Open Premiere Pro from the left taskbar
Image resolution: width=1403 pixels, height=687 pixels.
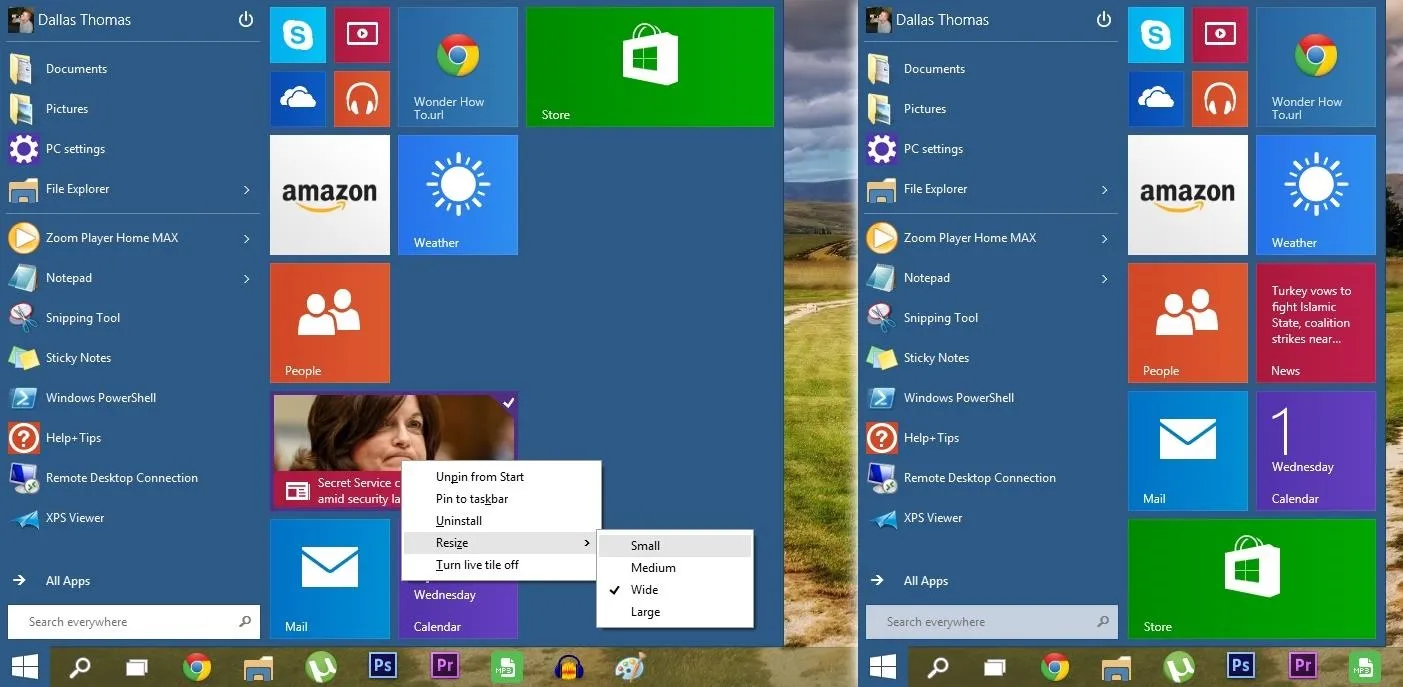[445, 666]
